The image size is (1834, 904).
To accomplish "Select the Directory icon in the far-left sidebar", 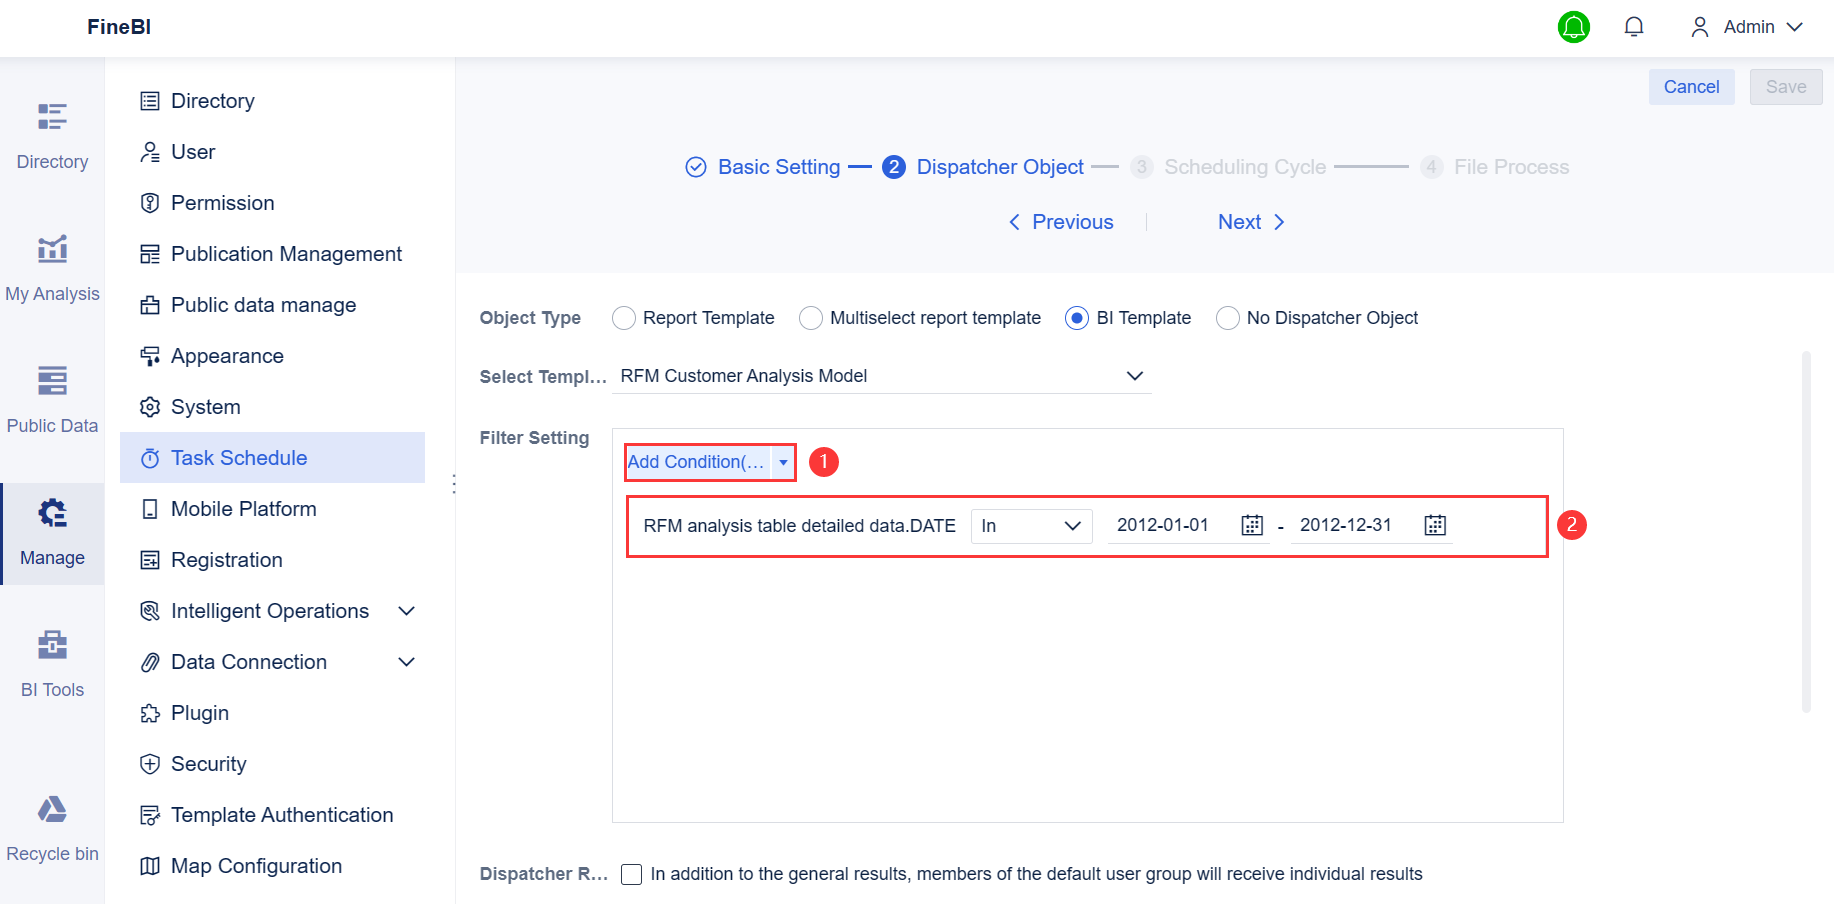I will click(52, 133).
